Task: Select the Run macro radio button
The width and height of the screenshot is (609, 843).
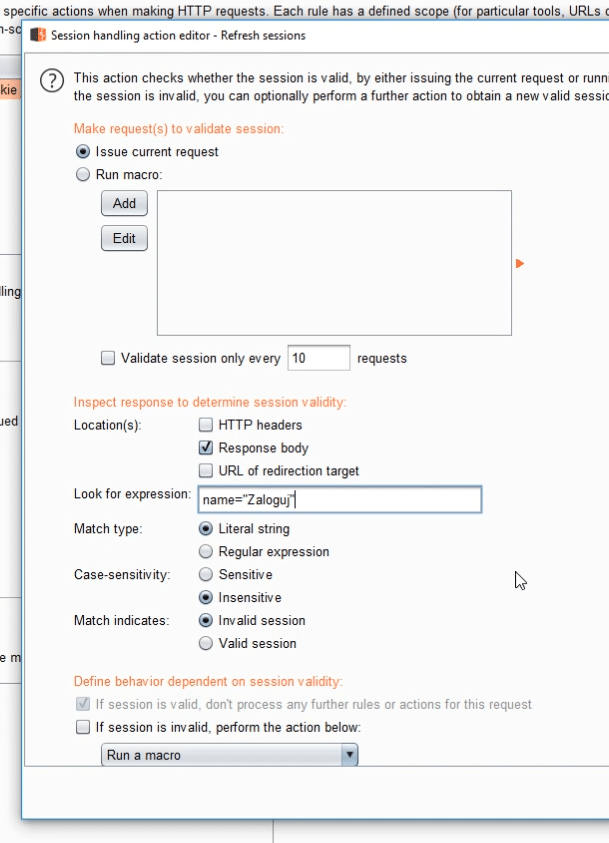Action: (x=83, y=174)
